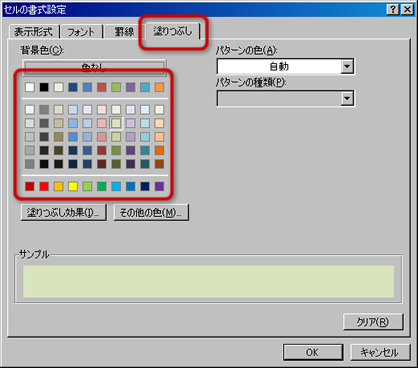Screen dimensions: 418x368
Task: Pick the lightest pink shade of red
Action: (102, 110)
